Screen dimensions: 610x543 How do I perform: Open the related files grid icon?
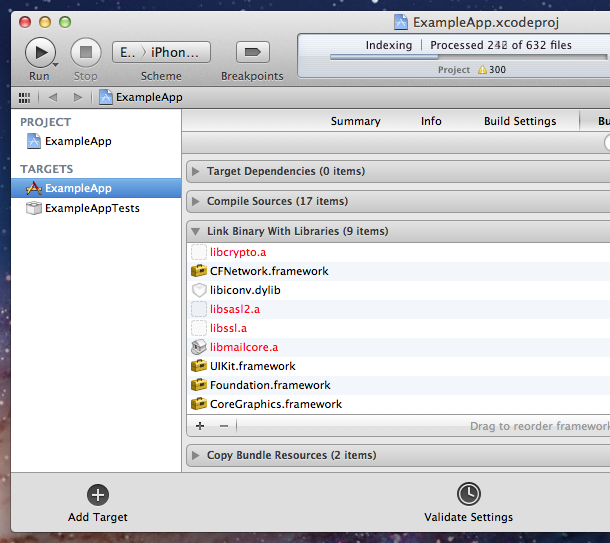25,98
